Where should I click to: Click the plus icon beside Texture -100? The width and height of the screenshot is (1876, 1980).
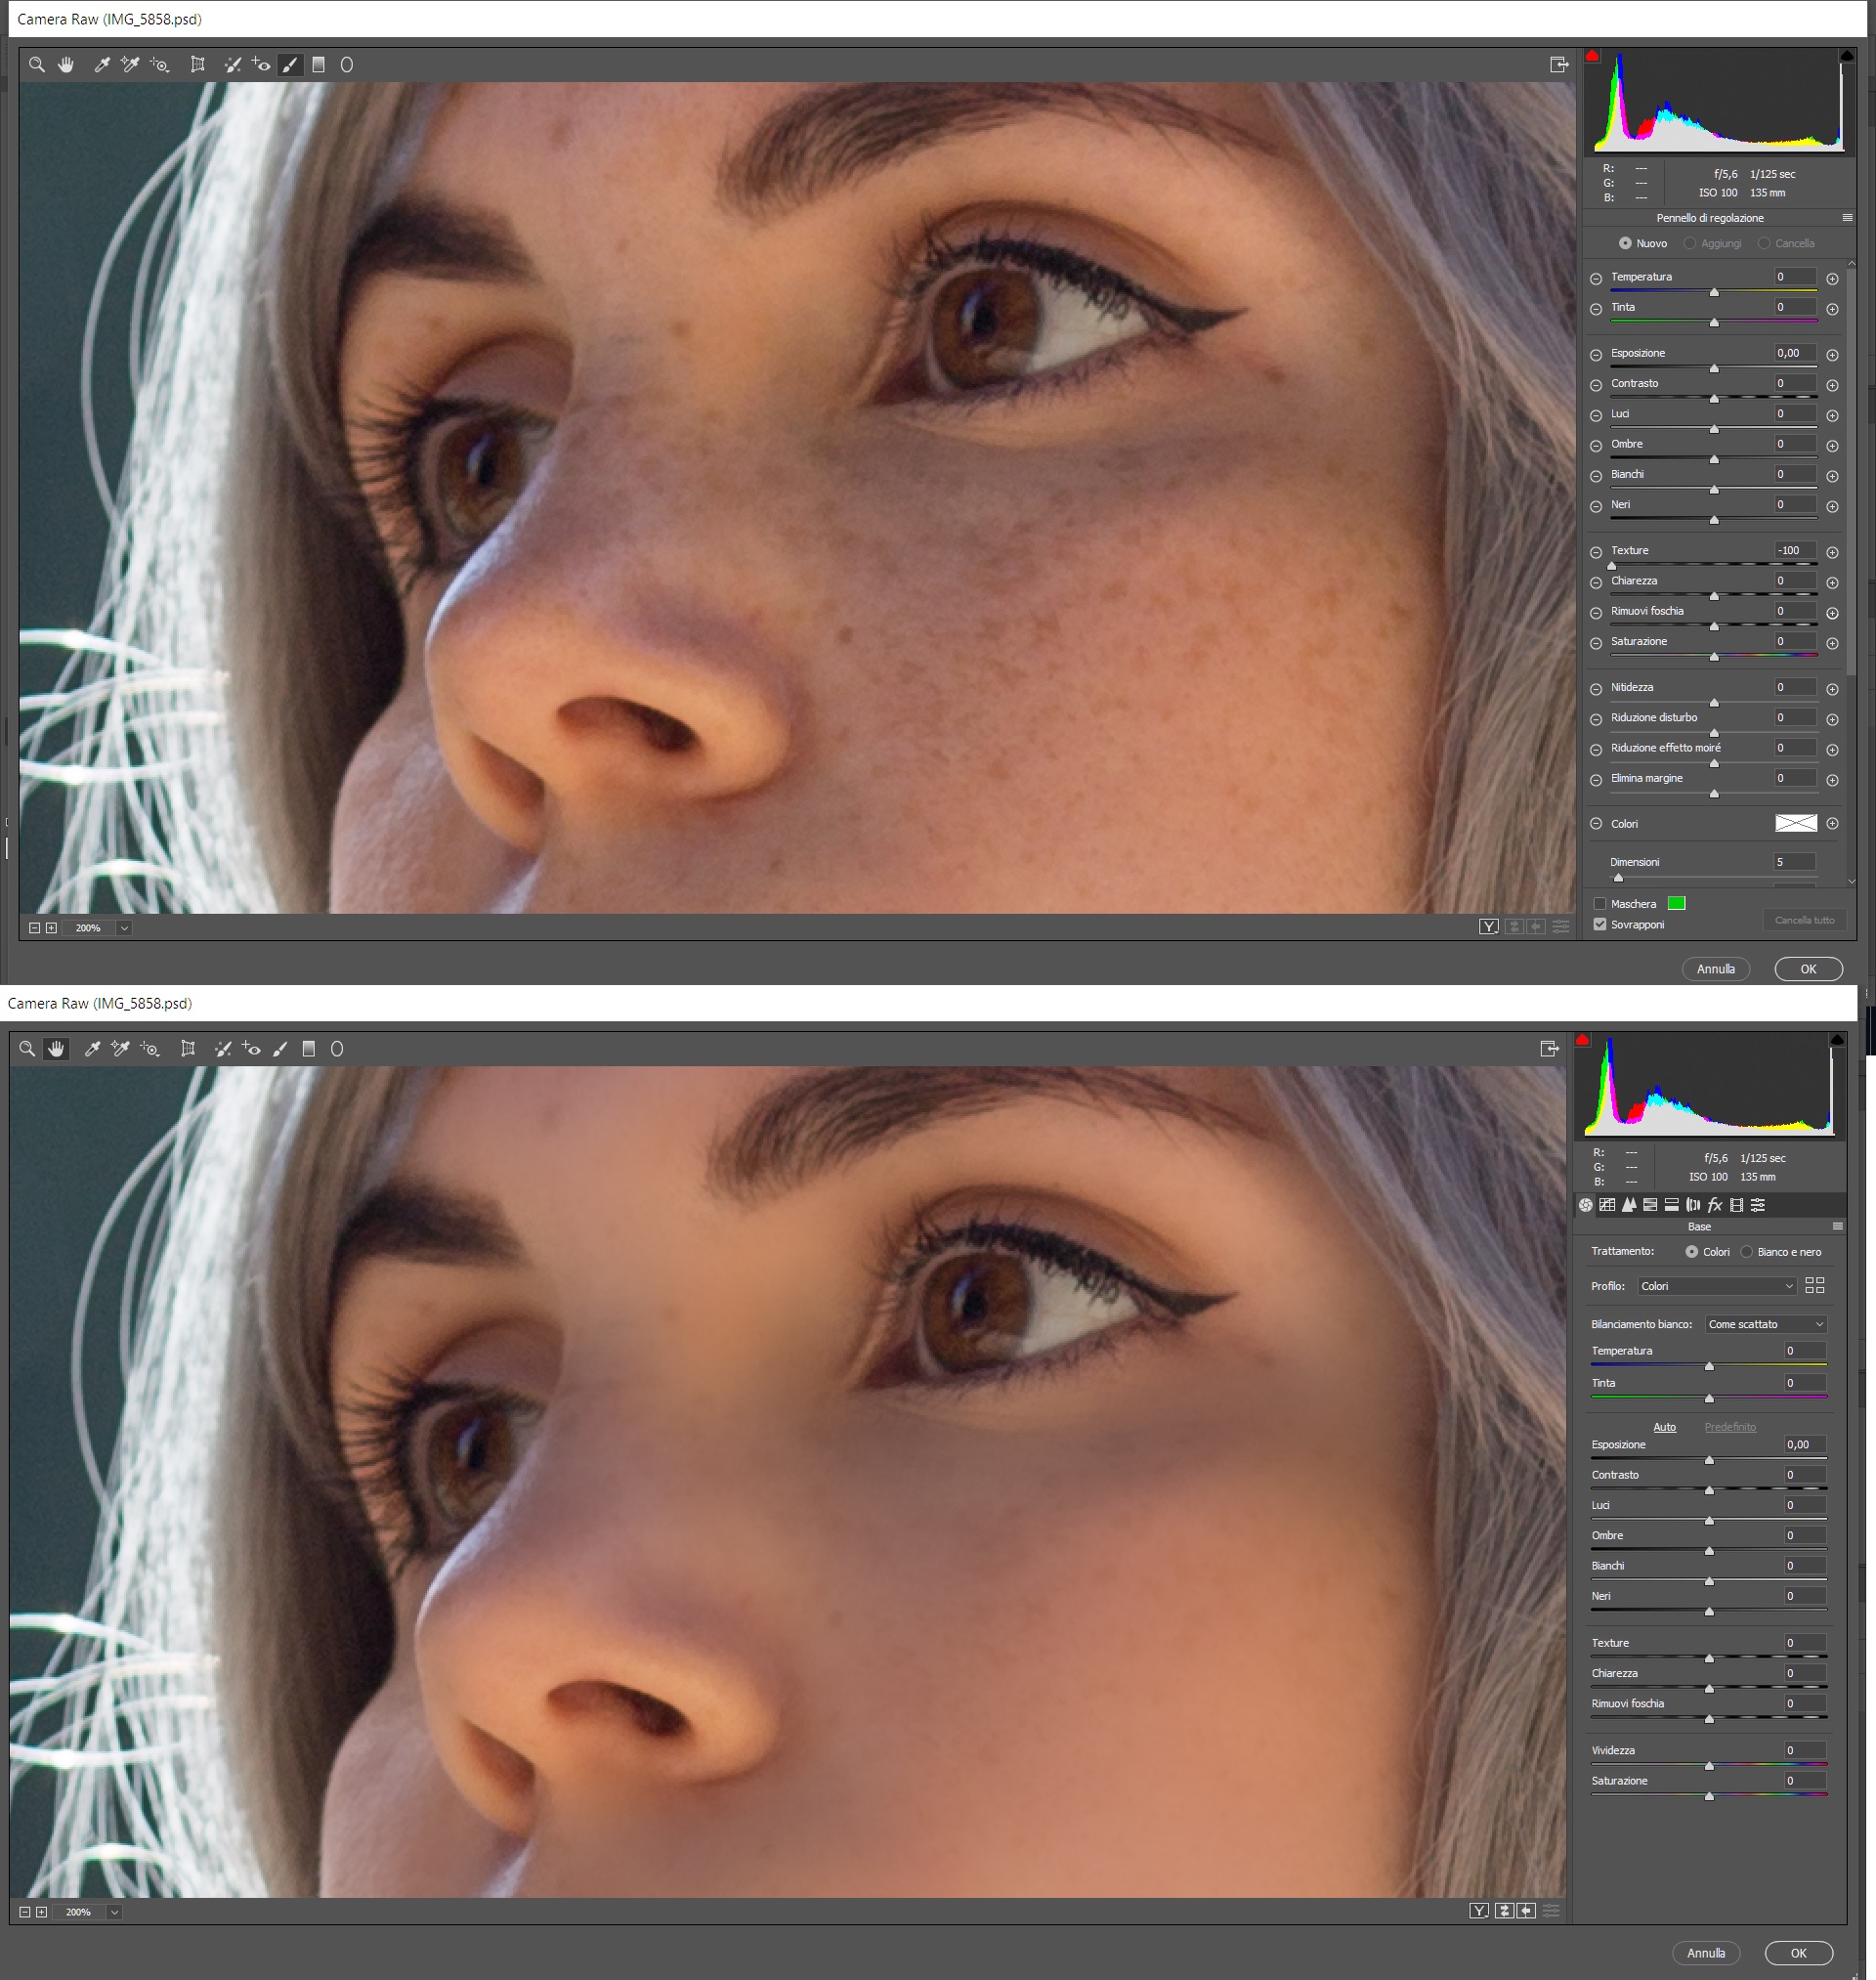coord(1832,552)
